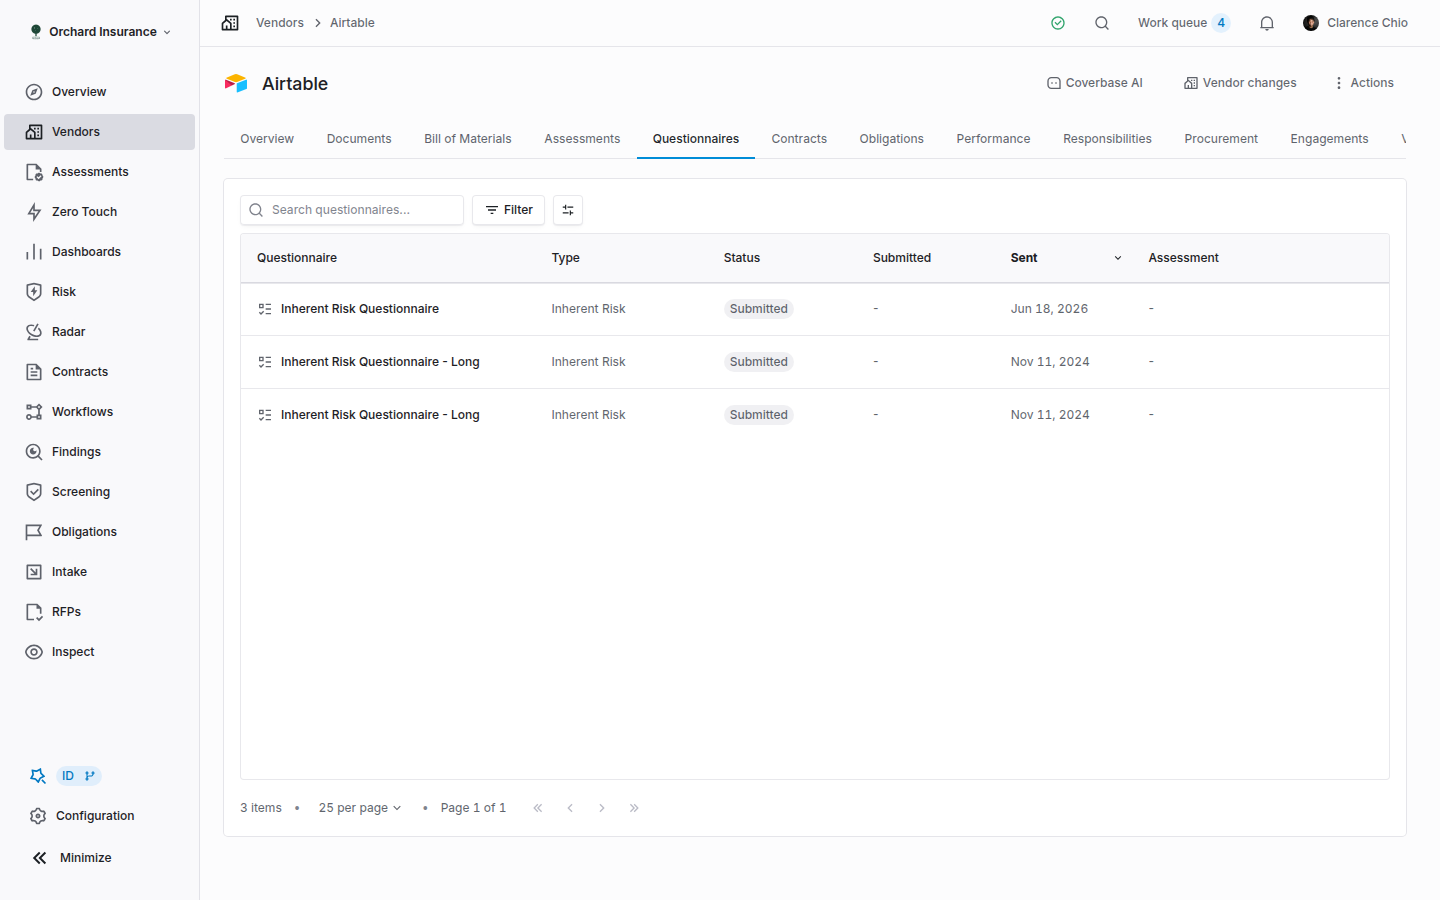Viewport: 1440px width, 900px height.
Task: Click the Jun 18, 2026 sent date
Action: [x=1049, y=309]
